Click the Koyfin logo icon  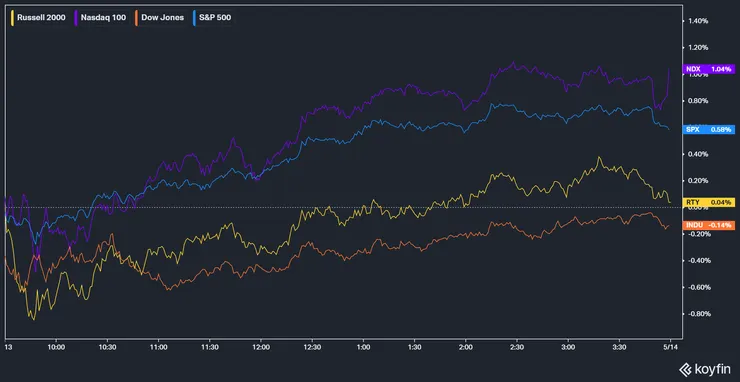(685, 369)
